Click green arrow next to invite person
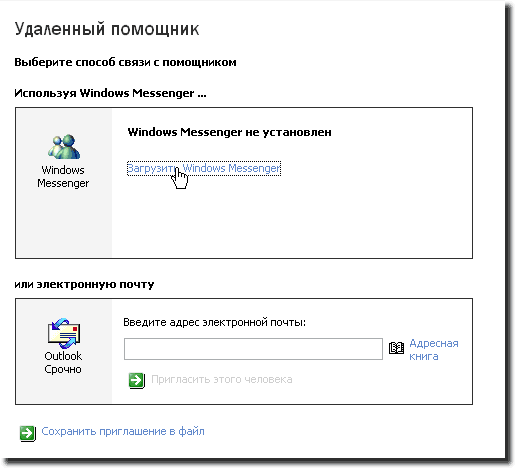515x469 pixels. (137, 380)
